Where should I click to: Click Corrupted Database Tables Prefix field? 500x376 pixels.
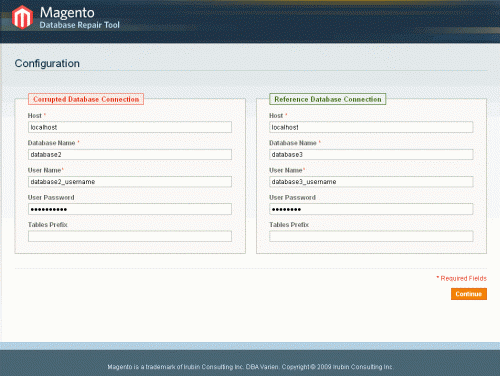point(130,236)
